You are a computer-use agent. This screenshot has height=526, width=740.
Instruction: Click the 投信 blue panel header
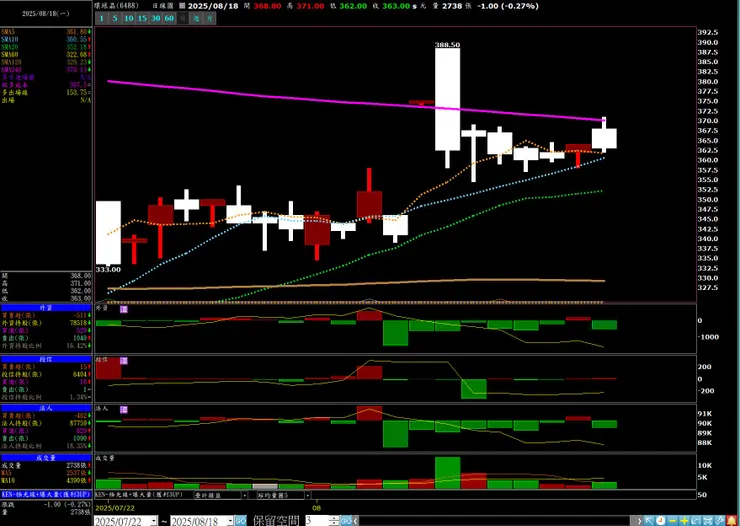[46, 359]
